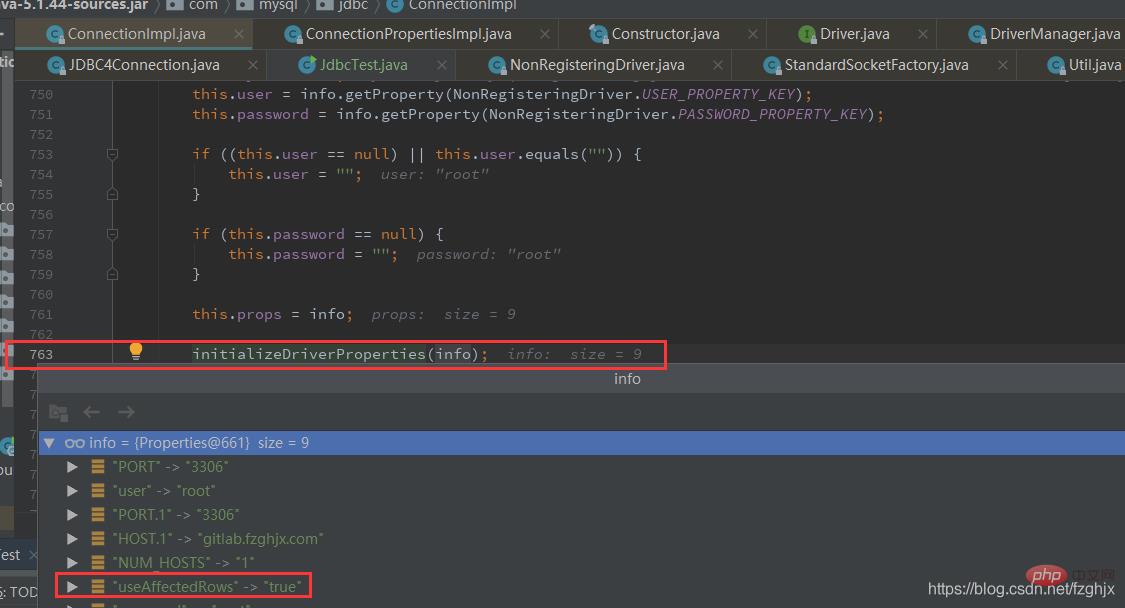The height and width of the screenshot is (608, 1125).
Task: Switch to the Driver.java tab
Action: [x=853, y=34]
